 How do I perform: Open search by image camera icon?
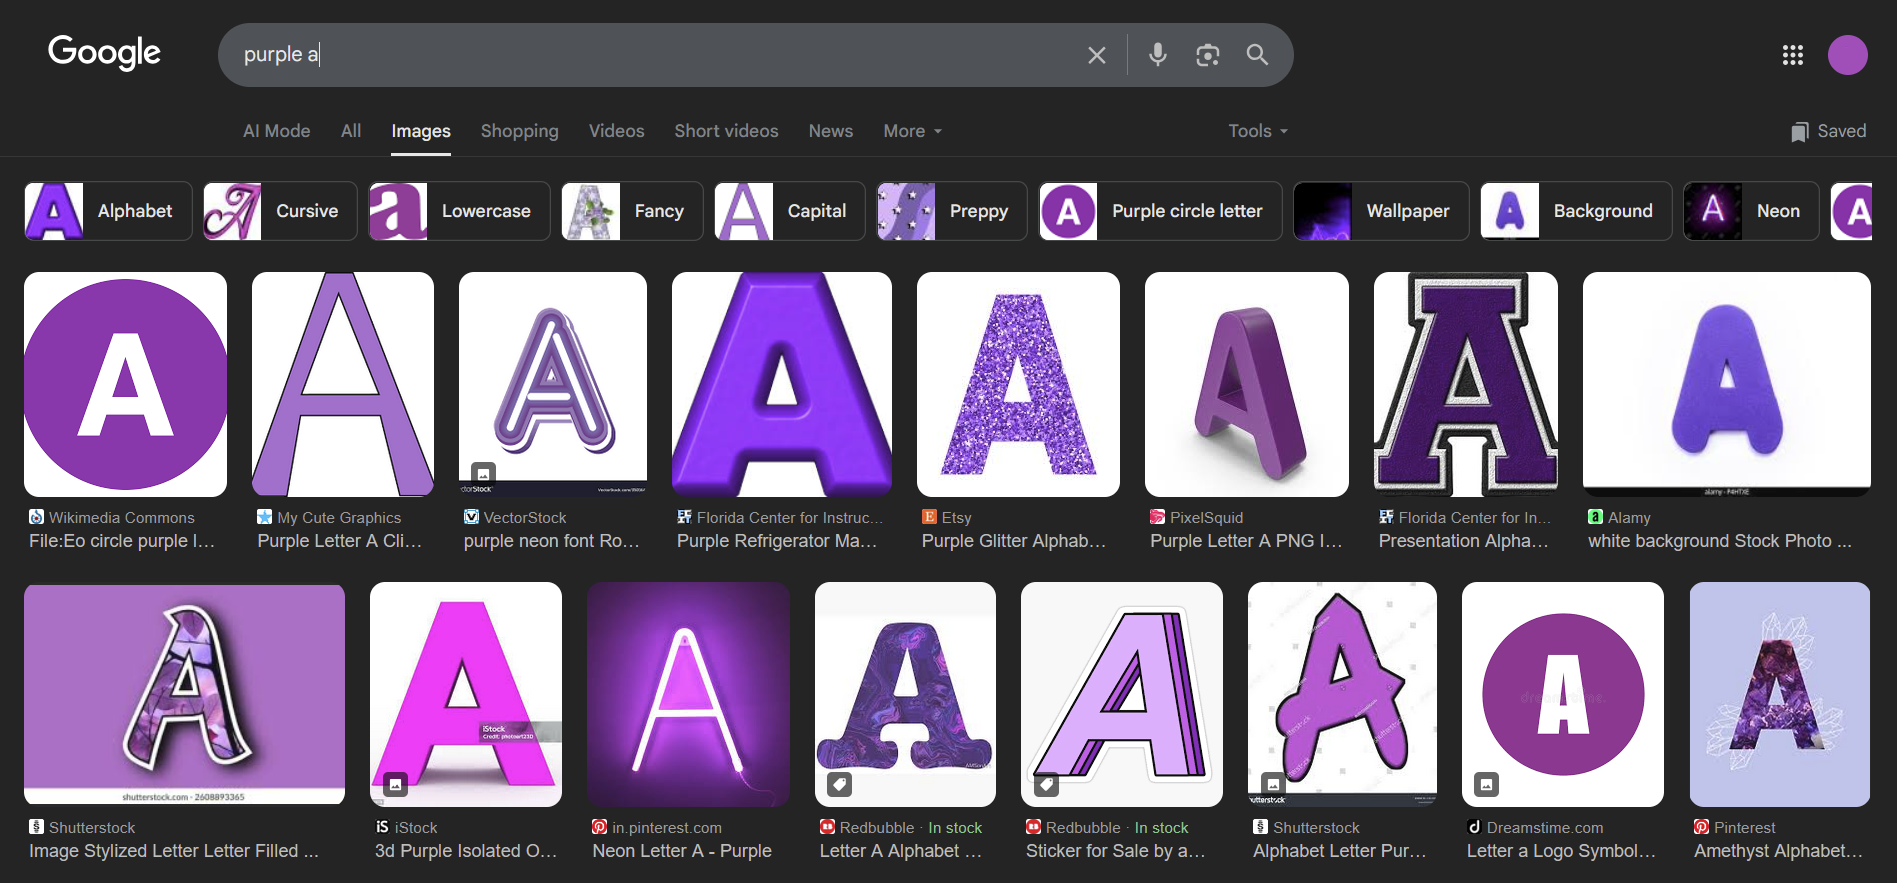tap(1208, 55)
